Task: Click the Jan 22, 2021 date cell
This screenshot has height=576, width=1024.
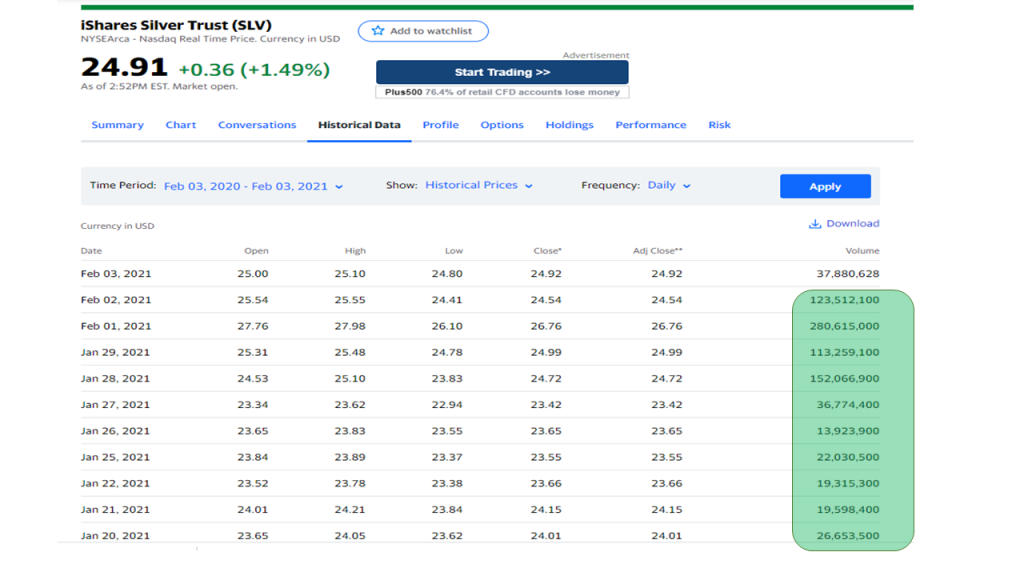Action: point(116,483)
